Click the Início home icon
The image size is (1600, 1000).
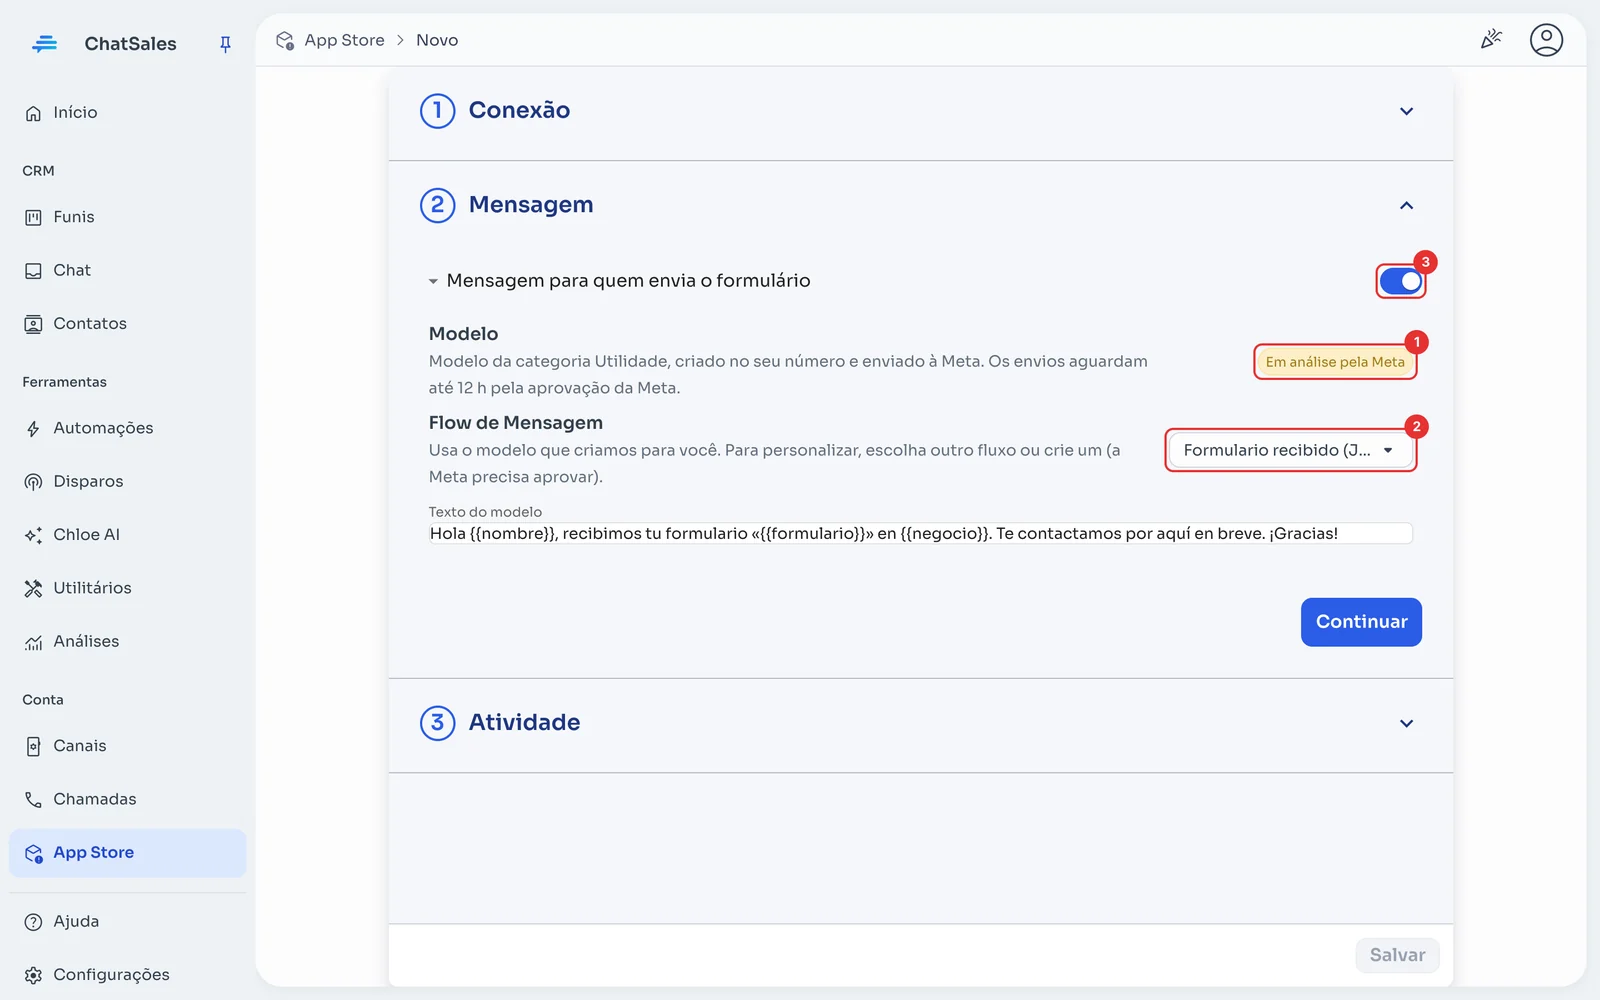coord(33,113)
